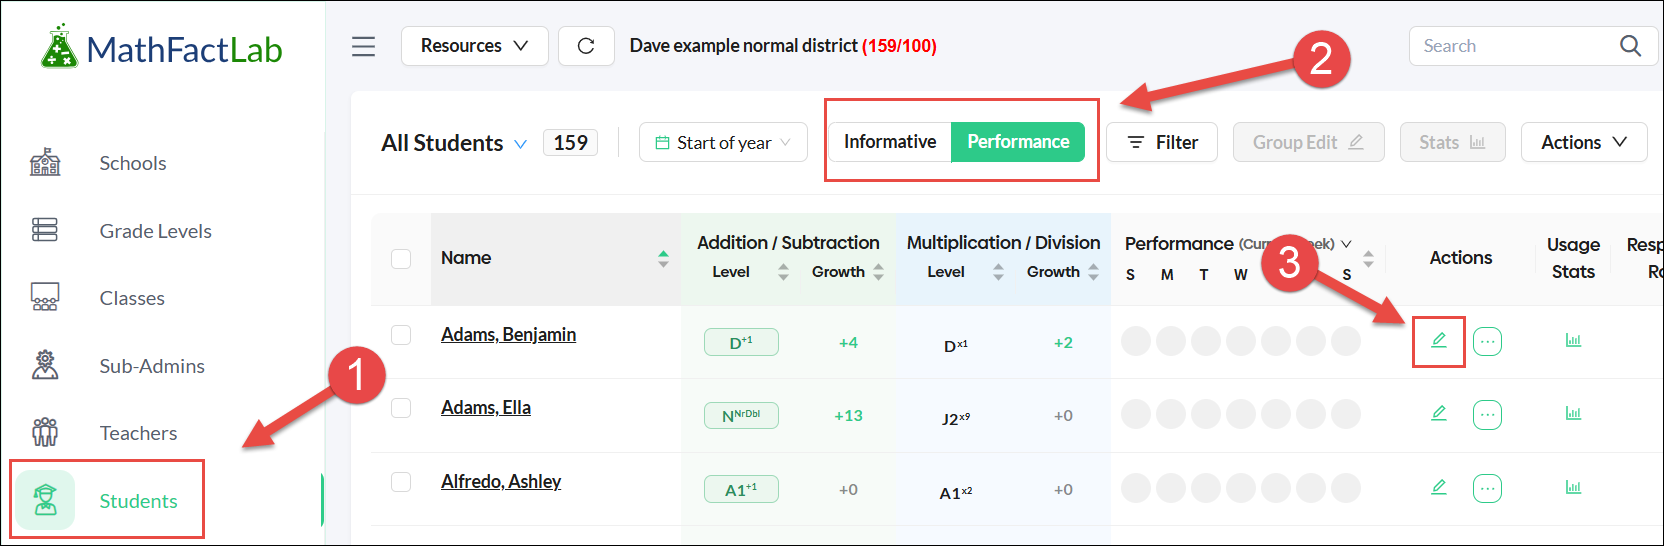The image size is (1664, 546).
Task: Click the Group Edit button
Action: coord(1308,143)
